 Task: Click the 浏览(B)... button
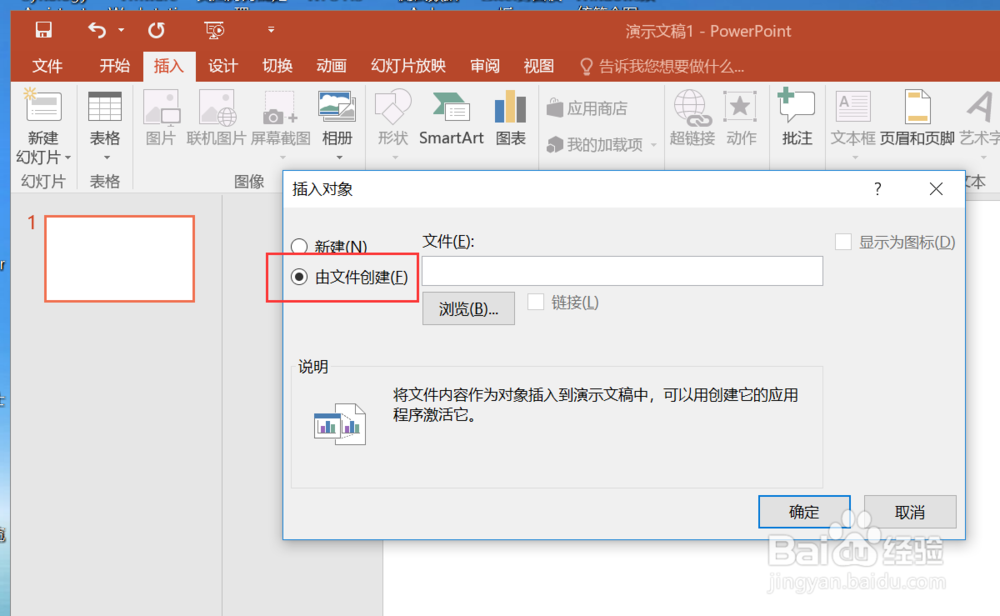tap(468, 309)
